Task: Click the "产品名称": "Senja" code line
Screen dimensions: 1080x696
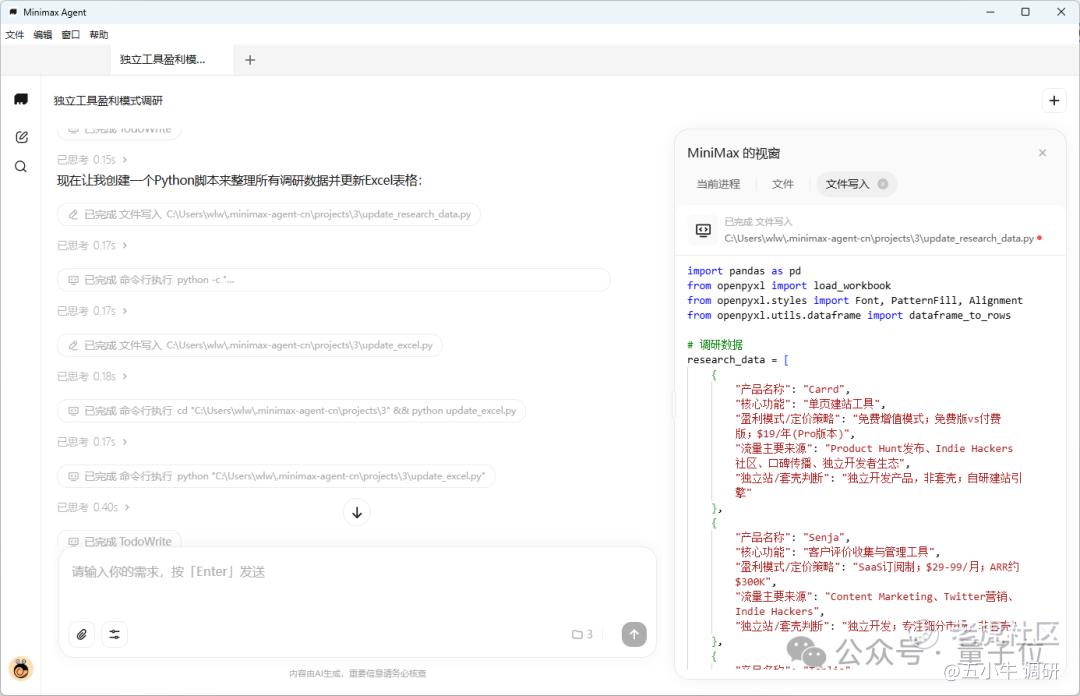Action: coord(792,538)
